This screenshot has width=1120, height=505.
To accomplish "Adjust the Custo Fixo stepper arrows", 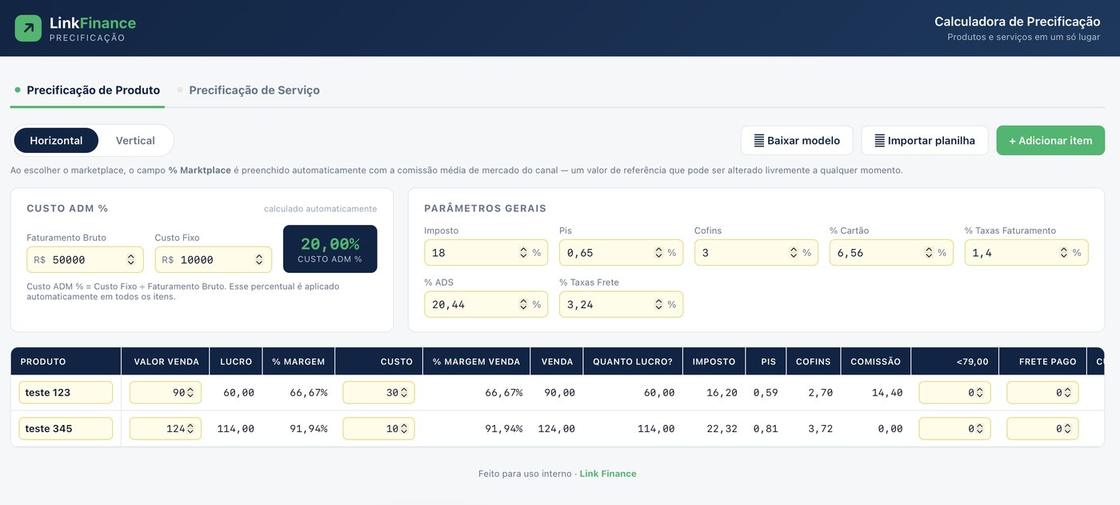I will click(259, 260).
